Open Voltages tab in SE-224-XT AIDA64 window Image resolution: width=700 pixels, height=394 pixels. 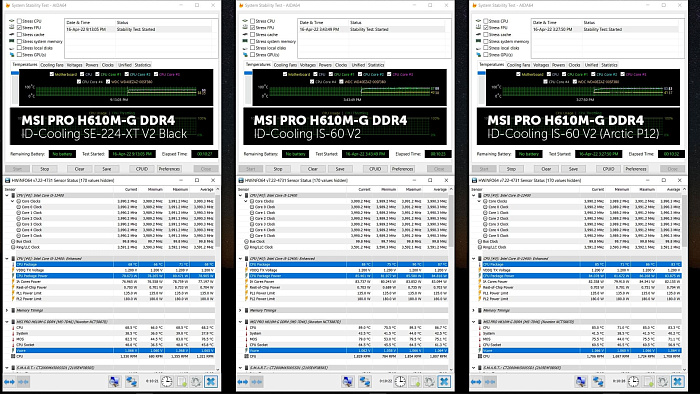[x=74, y=65]
